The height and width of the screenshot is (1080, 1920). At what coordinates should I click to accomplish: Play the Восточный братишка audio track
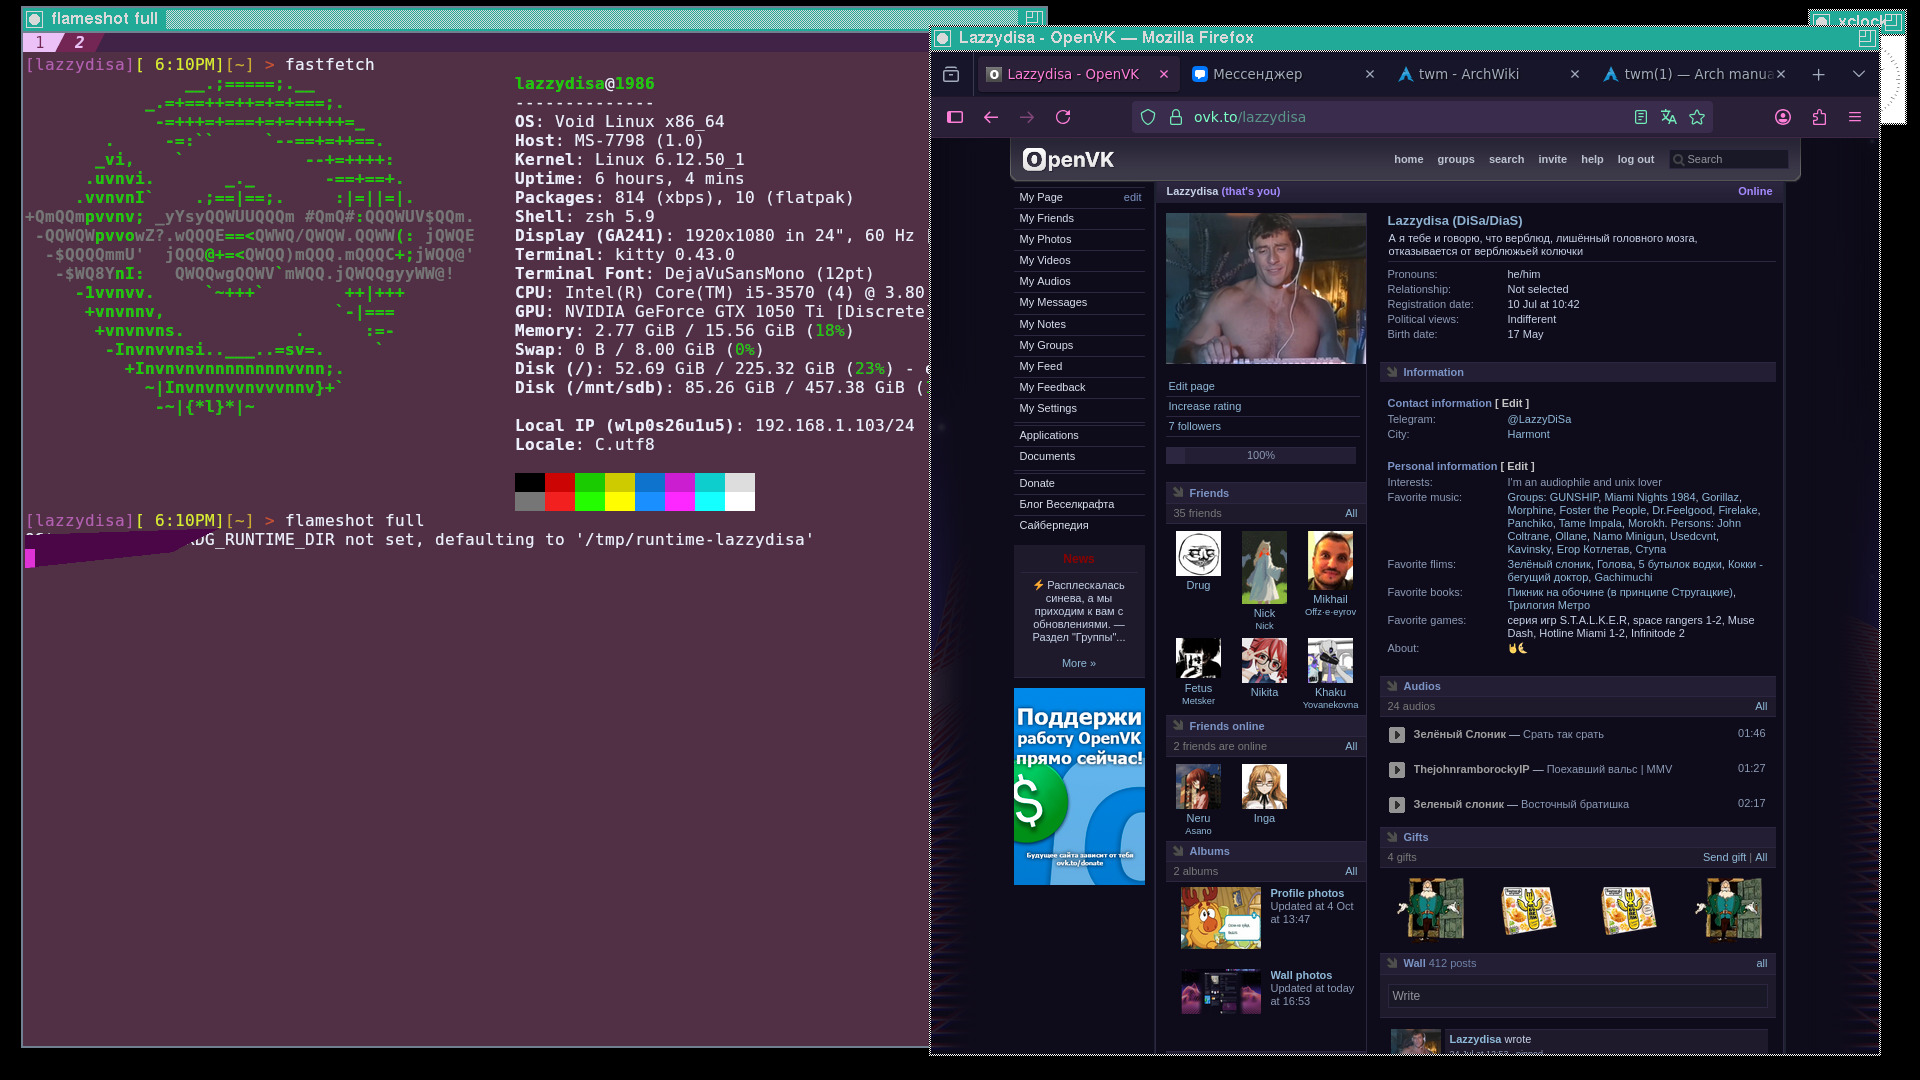(1397, 805)
